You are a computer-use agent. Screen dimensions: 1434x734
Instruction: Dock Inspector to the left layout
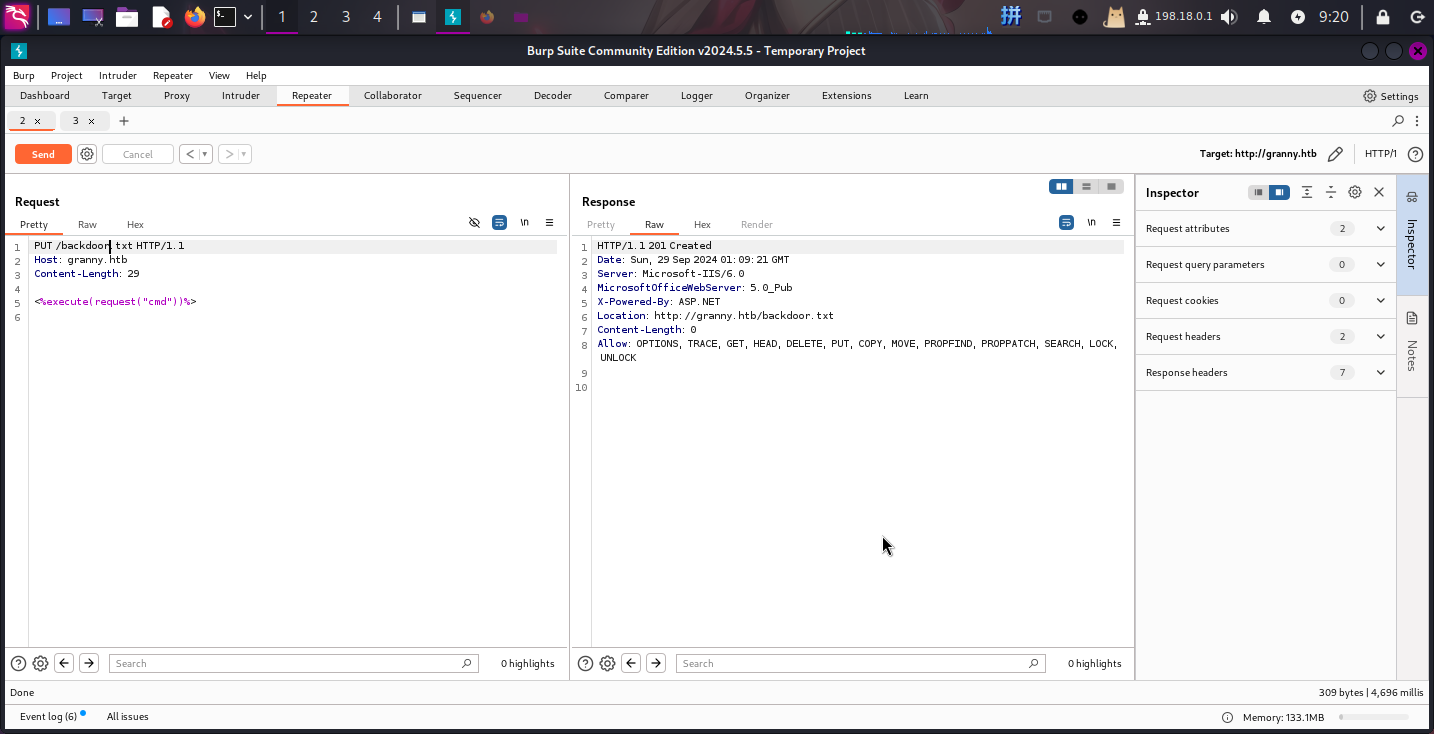(x=1258, y=192)
